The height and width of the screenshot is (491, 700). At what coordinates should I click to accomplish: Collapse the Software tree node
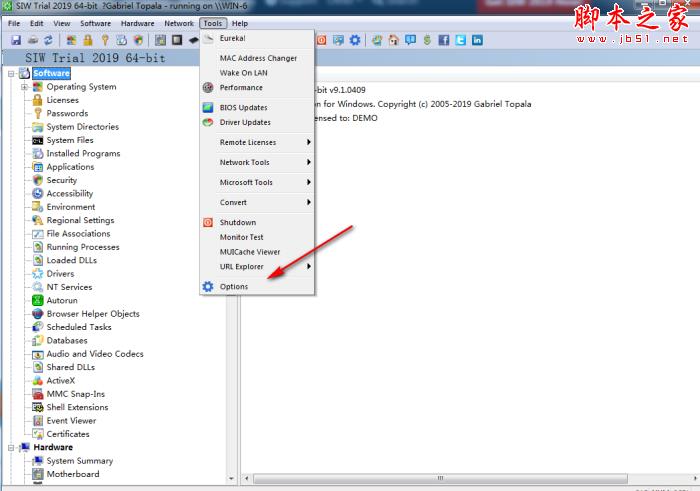(11, 74)
